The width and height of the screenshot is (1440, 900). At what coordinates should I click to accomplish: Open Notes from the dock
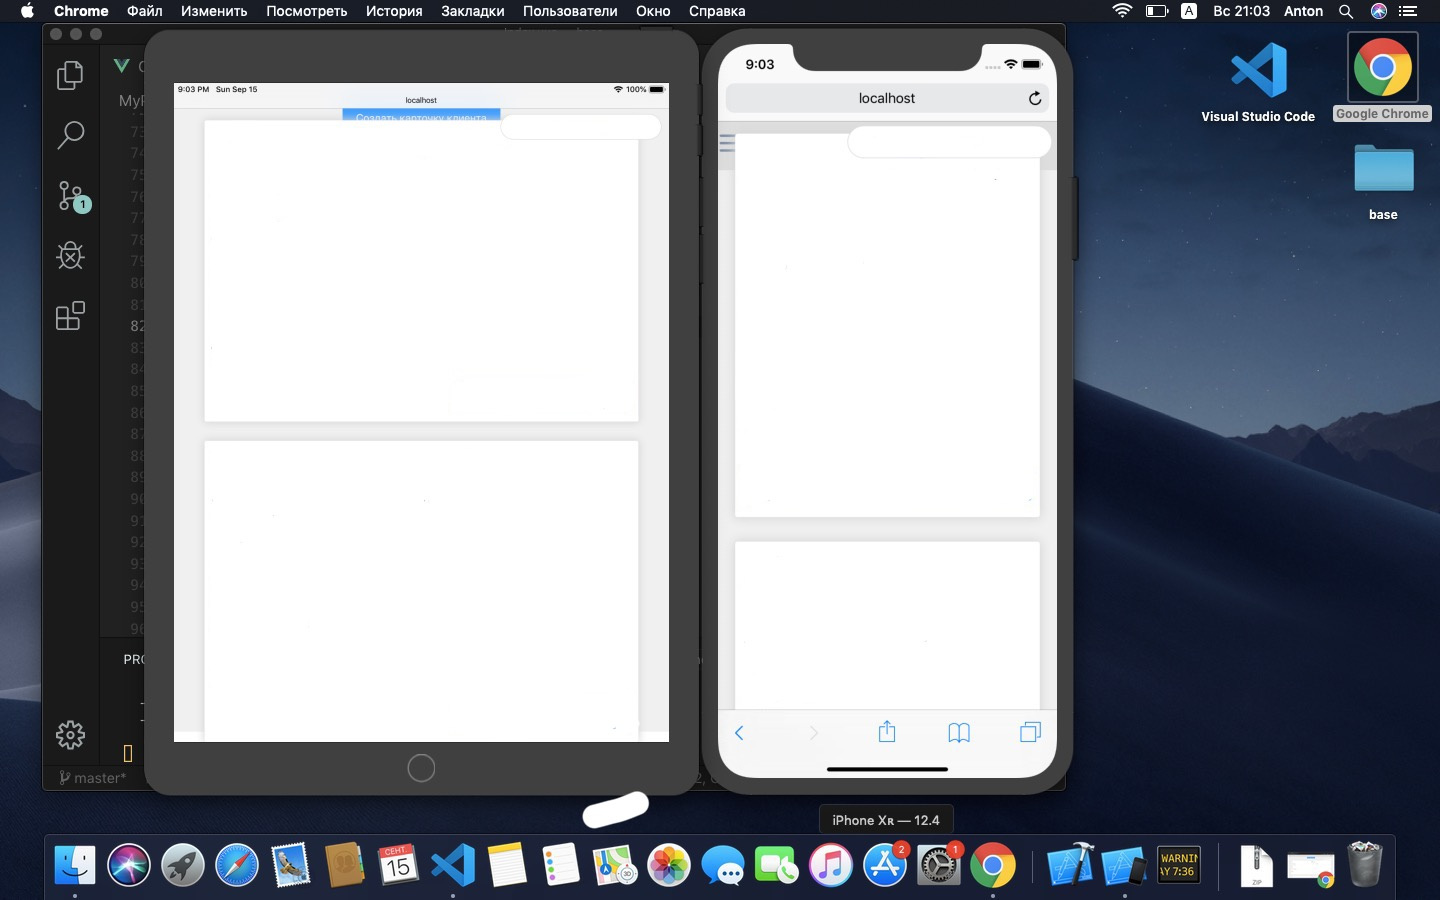(507, 865)
